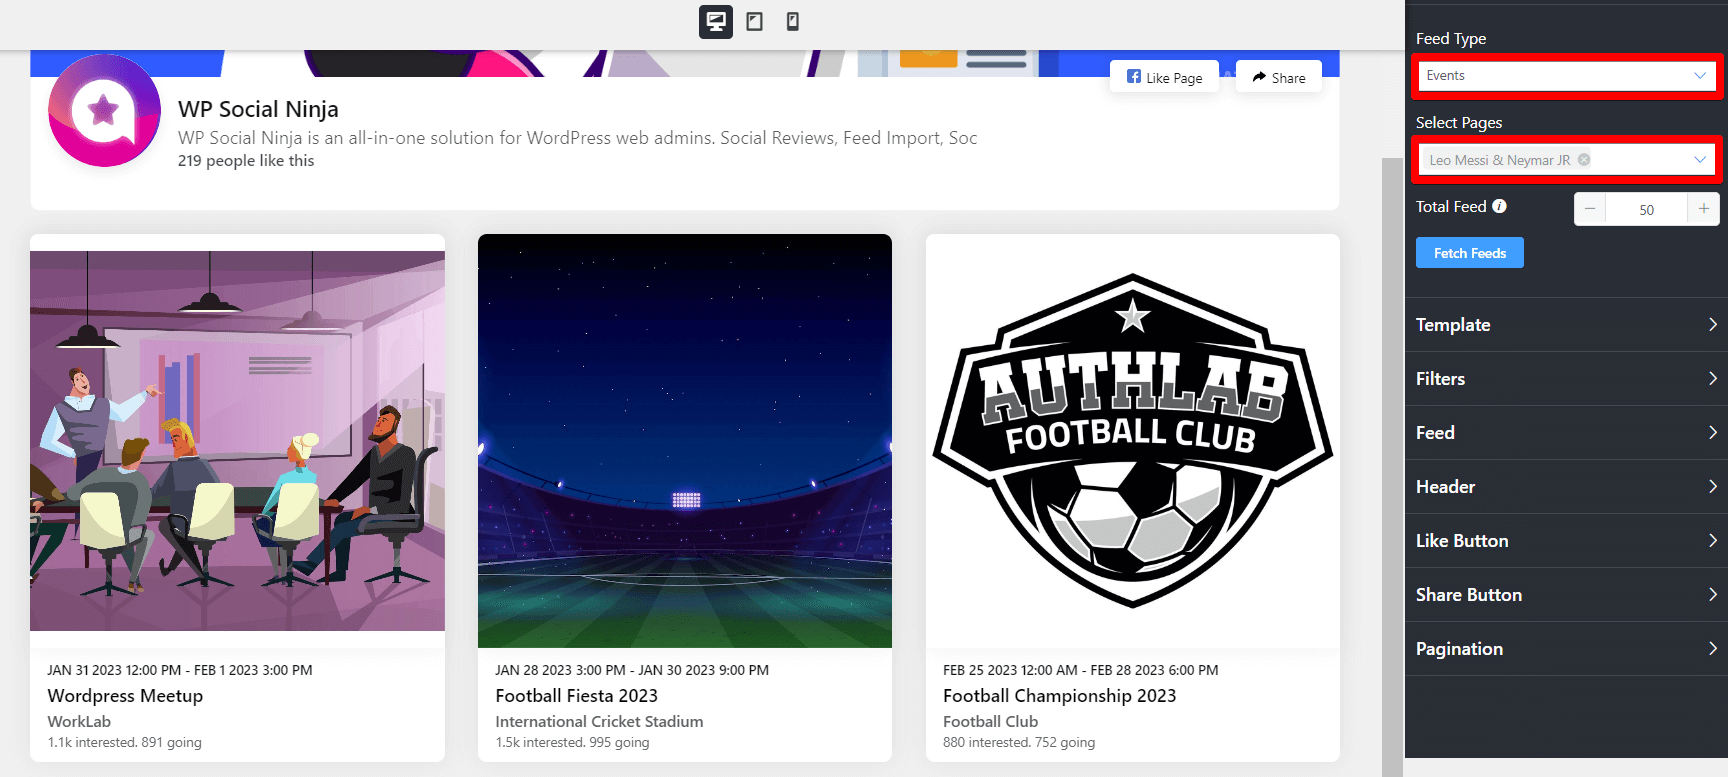Expand the Filters settings section

[1566, 378]
